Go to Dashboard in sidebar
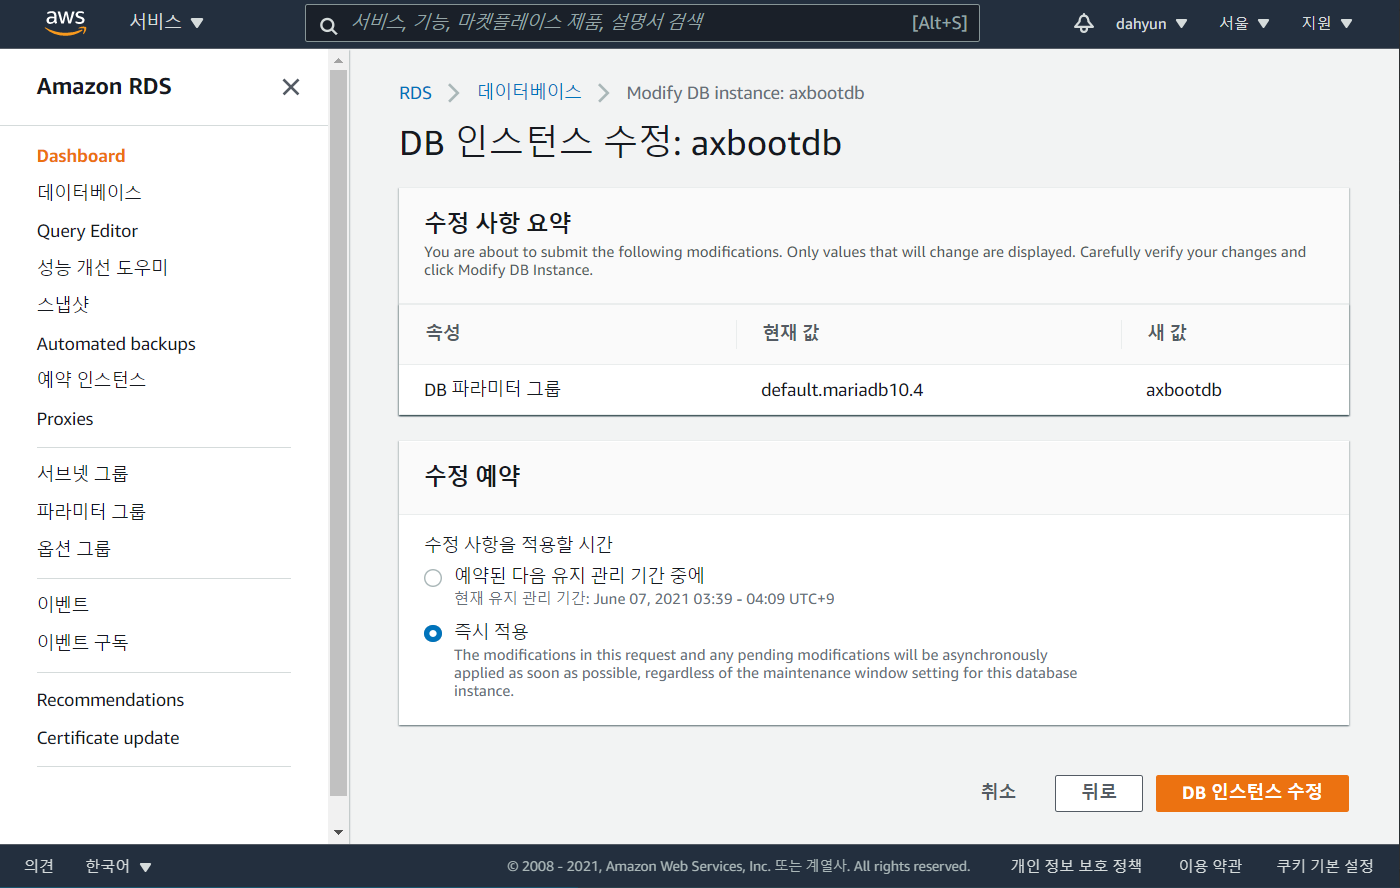Viewport: 1400px width, 888px height. pyautogui.click(x=81, y=156)
